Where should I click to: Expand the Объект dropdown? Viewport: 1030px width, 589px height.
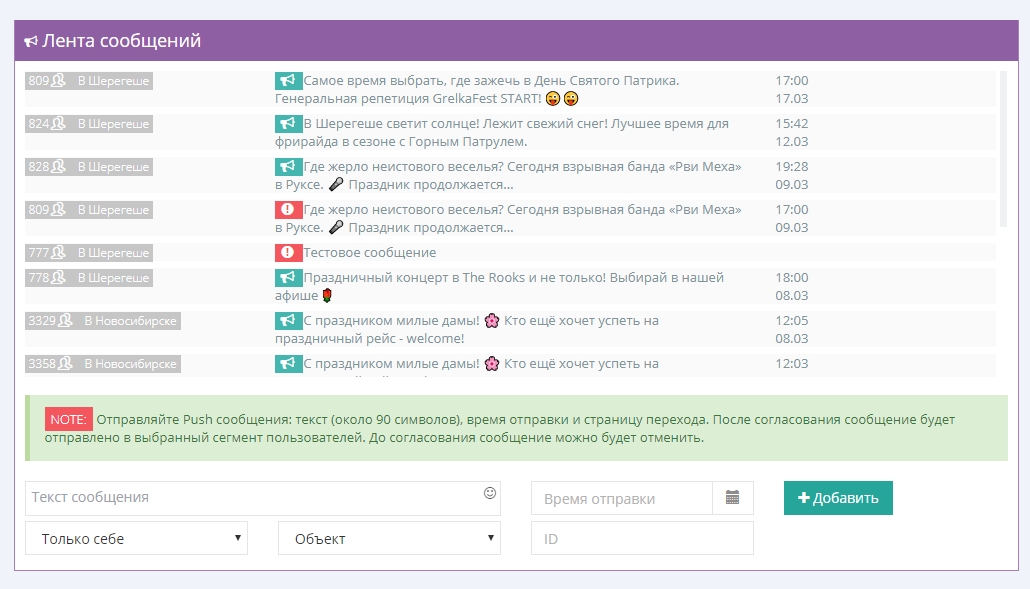pos(389,538)
